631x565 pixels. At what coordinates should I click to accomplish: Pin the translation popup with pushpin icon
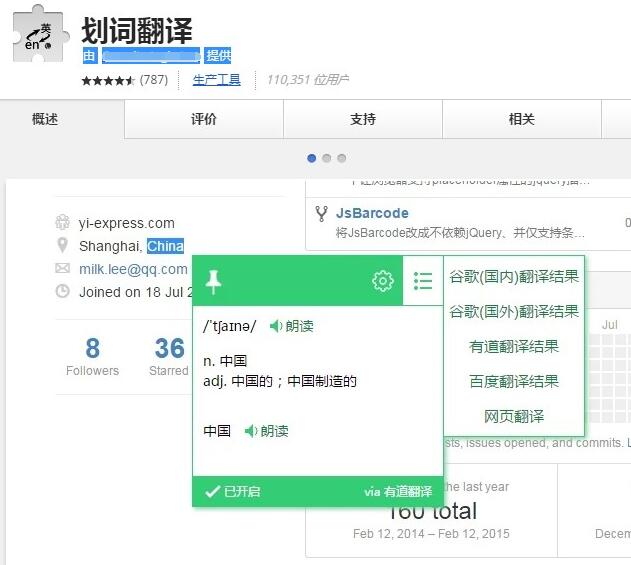tap(213, 282)
